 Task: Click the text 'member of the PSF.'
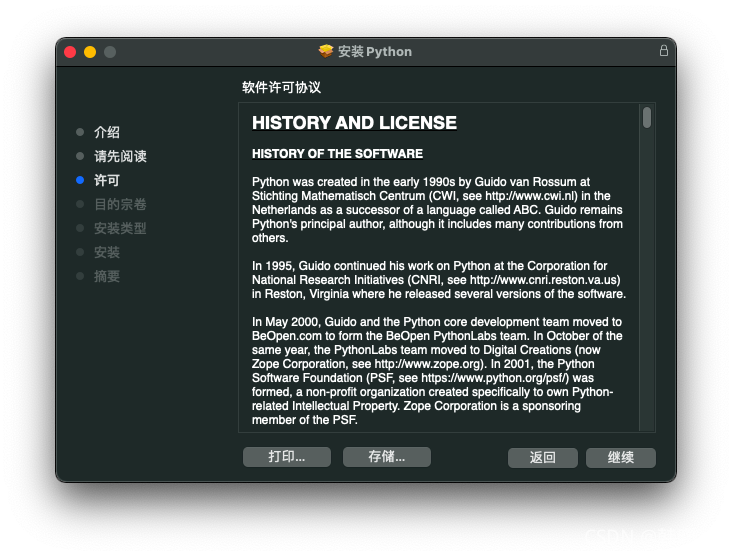coord(305,420)
